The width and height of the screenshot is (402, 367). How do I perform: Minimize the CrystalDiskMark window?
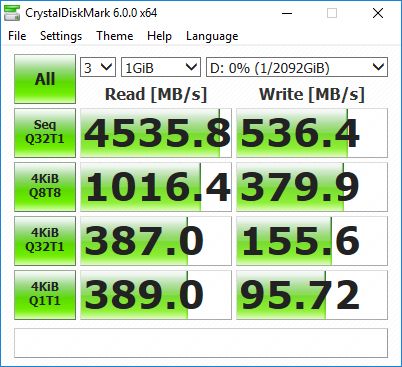click(x=287, y=13)
